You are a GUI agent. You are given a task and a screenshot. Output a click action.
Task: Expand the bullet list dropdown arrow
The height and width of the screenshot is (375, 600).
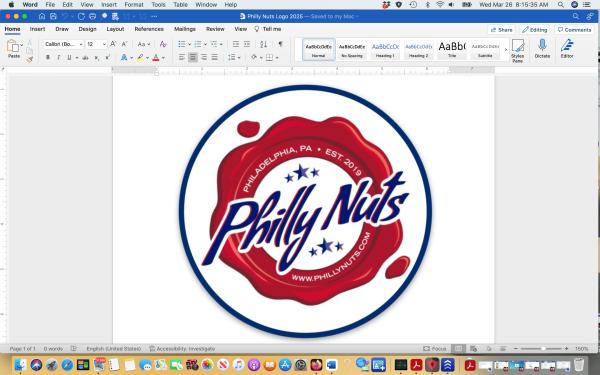189,44
